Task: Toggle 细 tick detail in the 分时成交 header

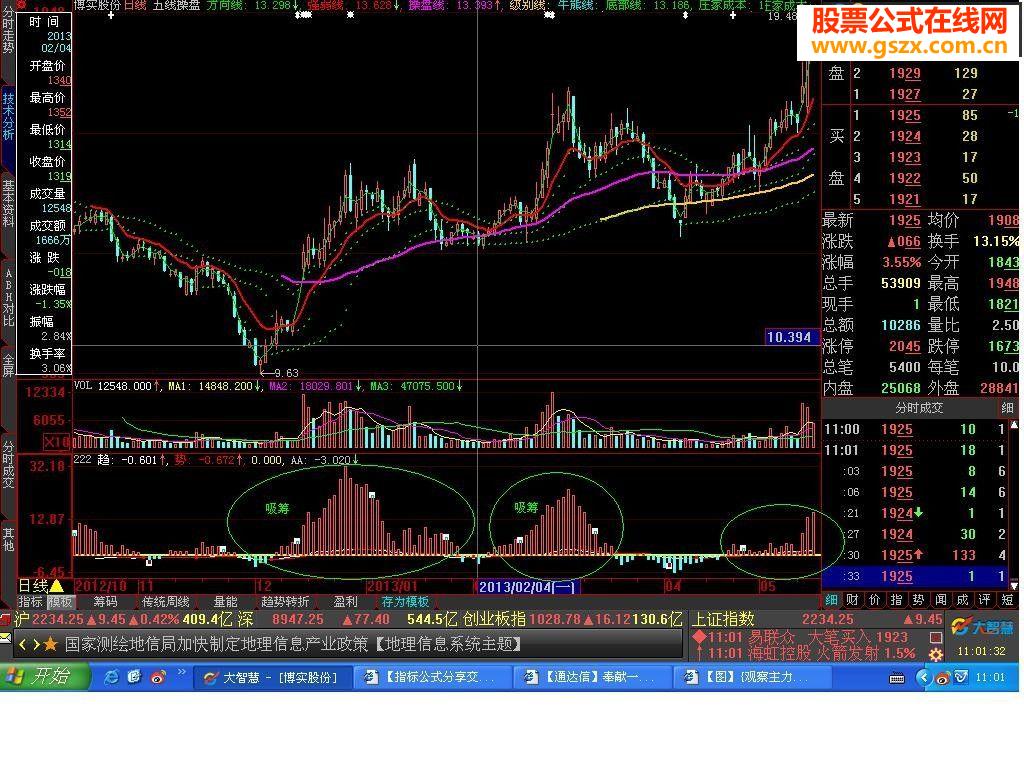Action: 1007,408
